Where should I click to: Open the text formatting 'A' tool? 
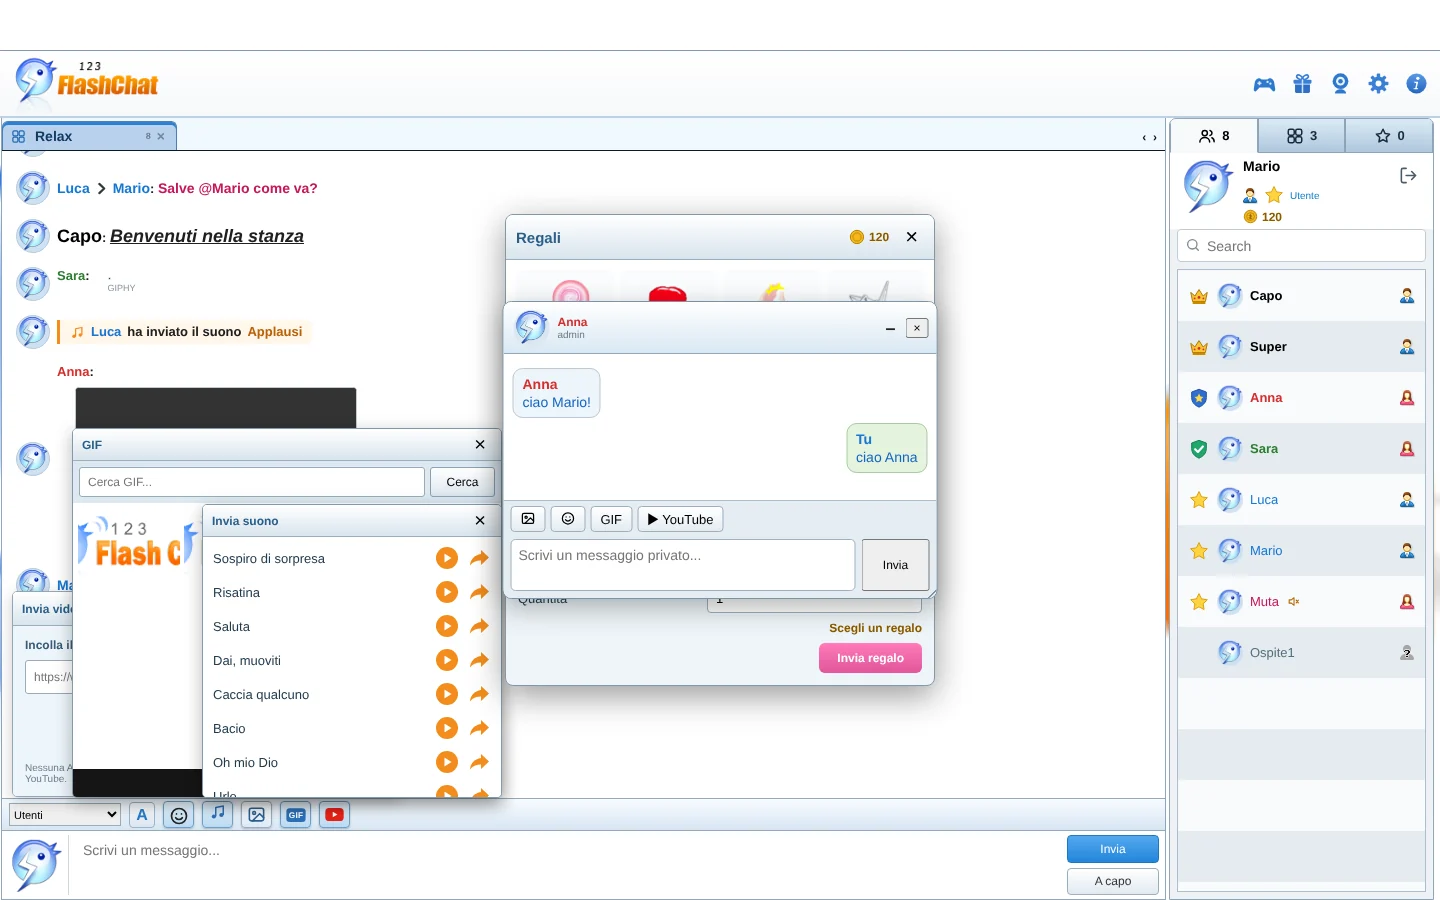[x=142, y=815]
